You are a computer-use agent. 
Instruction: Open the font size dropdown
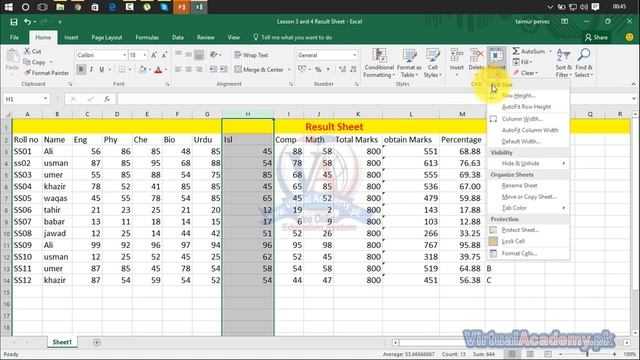144,55
